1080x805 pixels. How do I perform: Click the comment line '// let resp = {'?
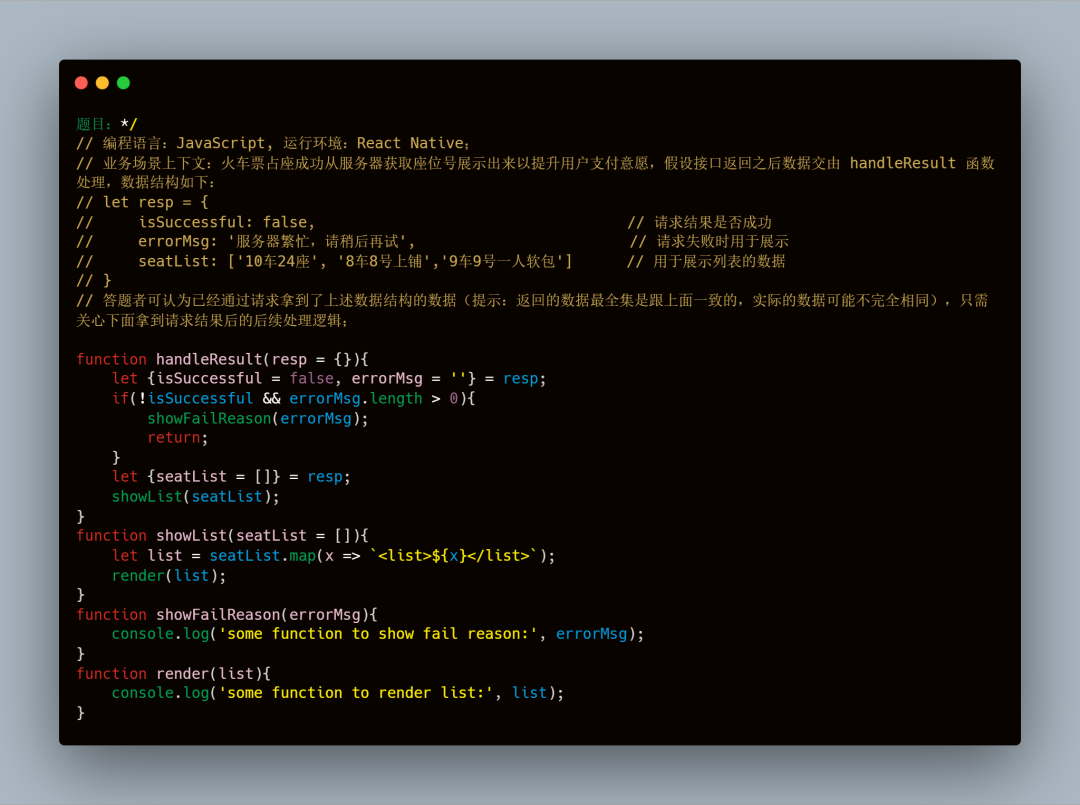pyautogui.click(x=143, y=202)
